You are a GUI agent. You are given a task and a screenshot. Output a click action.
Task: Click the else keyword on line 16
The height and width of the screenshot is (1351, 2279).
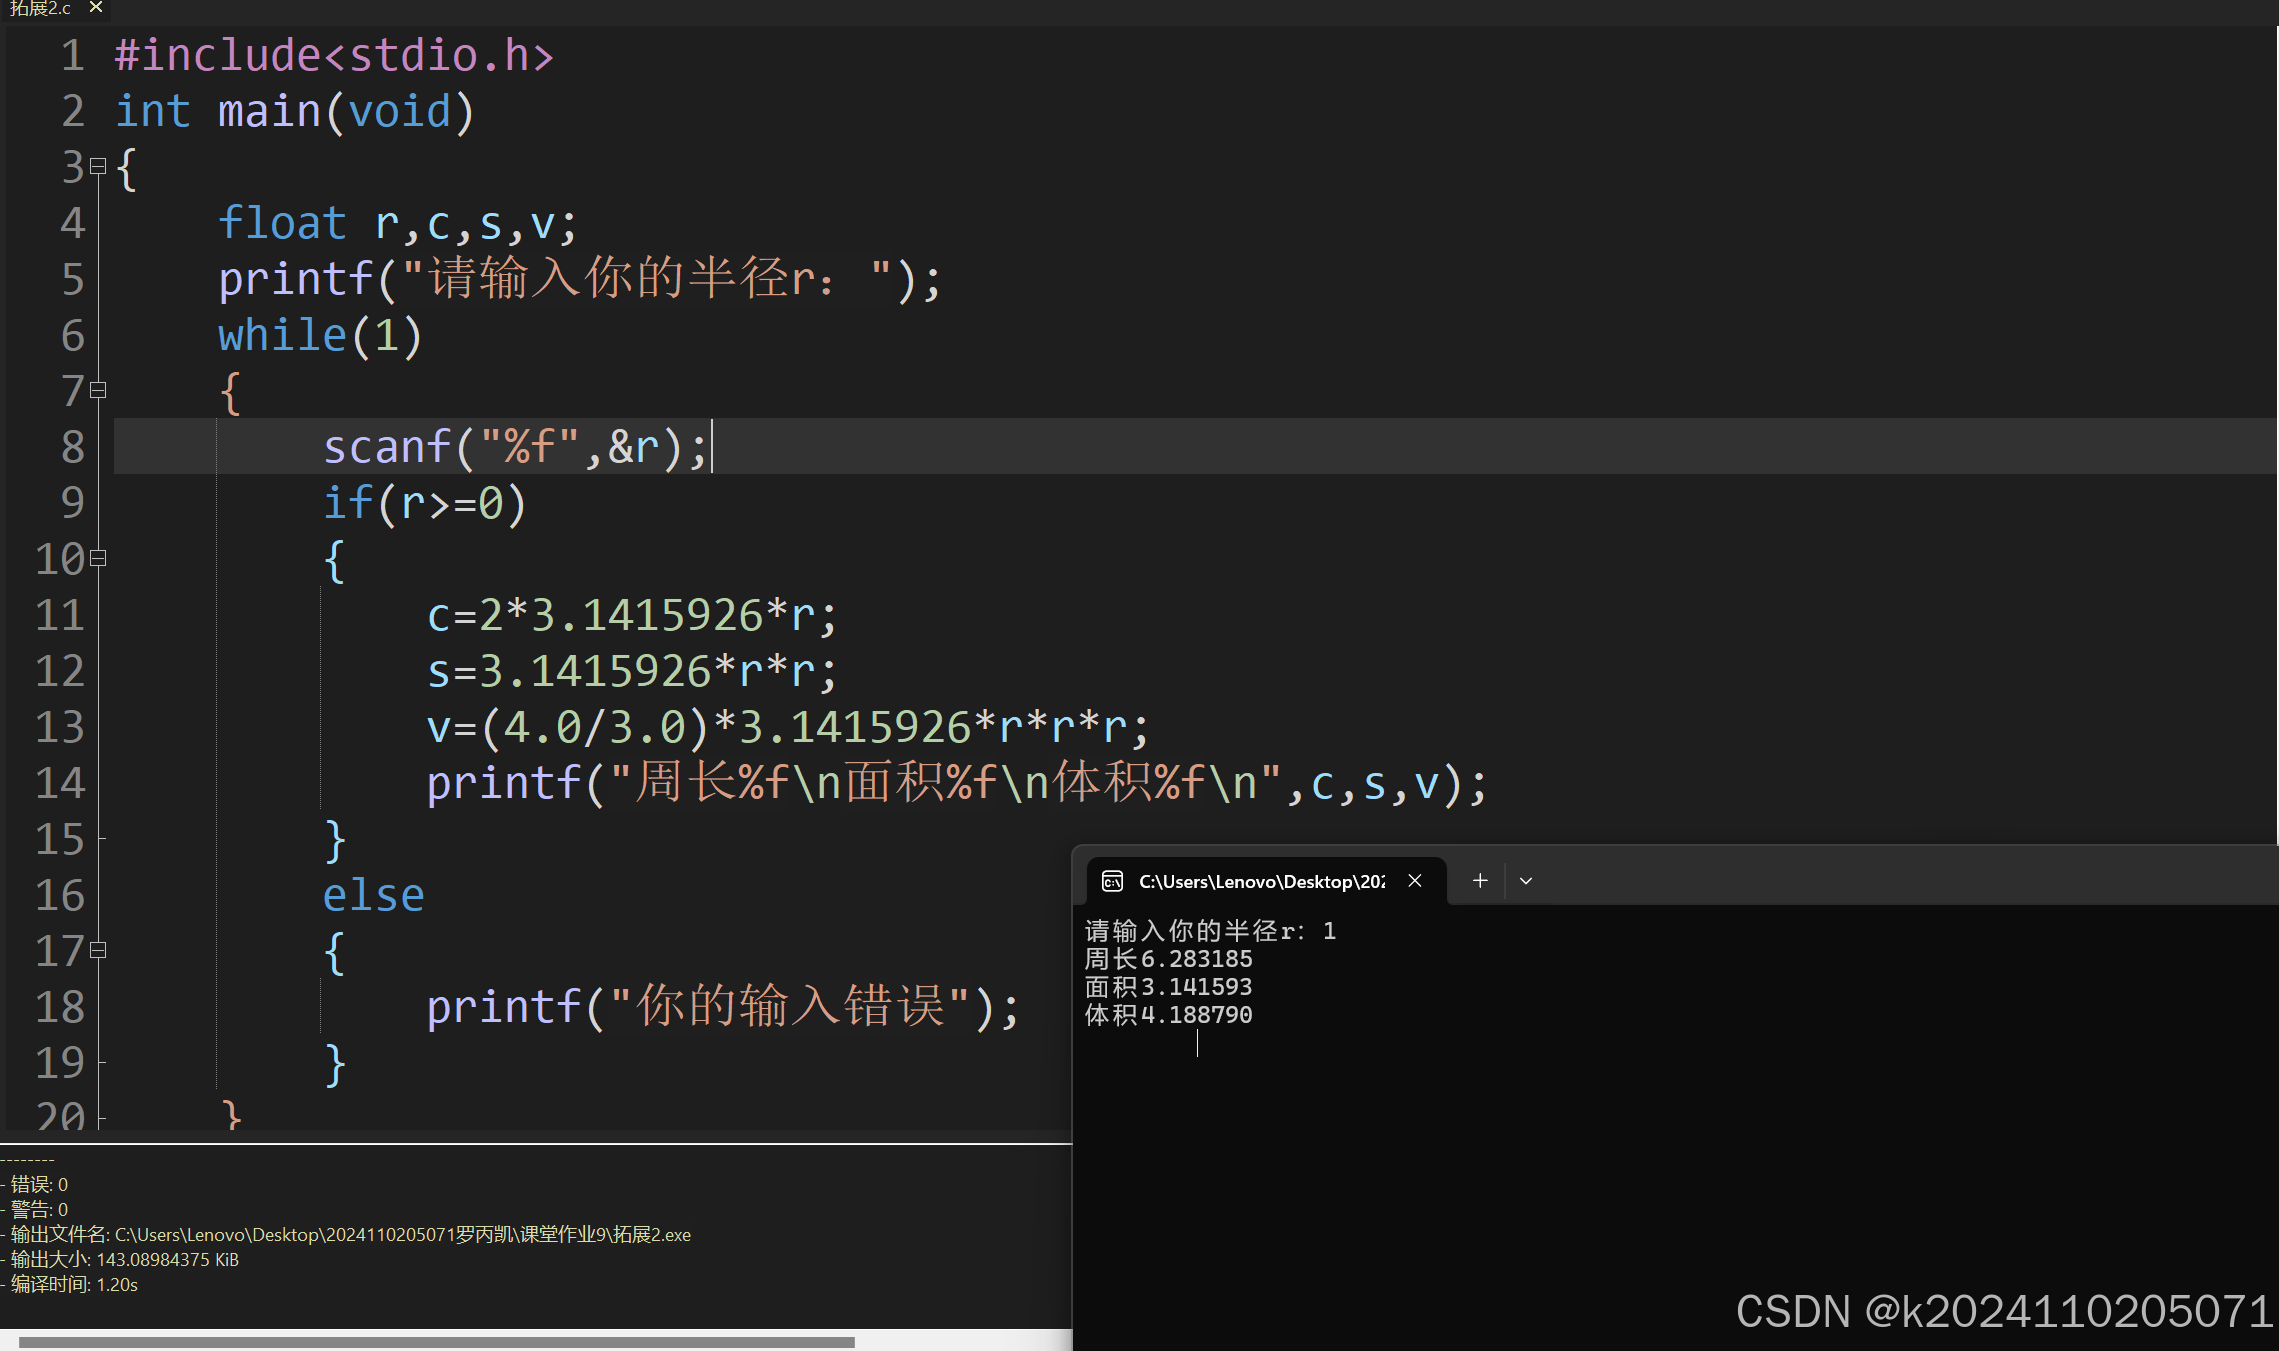pos(373,895)
